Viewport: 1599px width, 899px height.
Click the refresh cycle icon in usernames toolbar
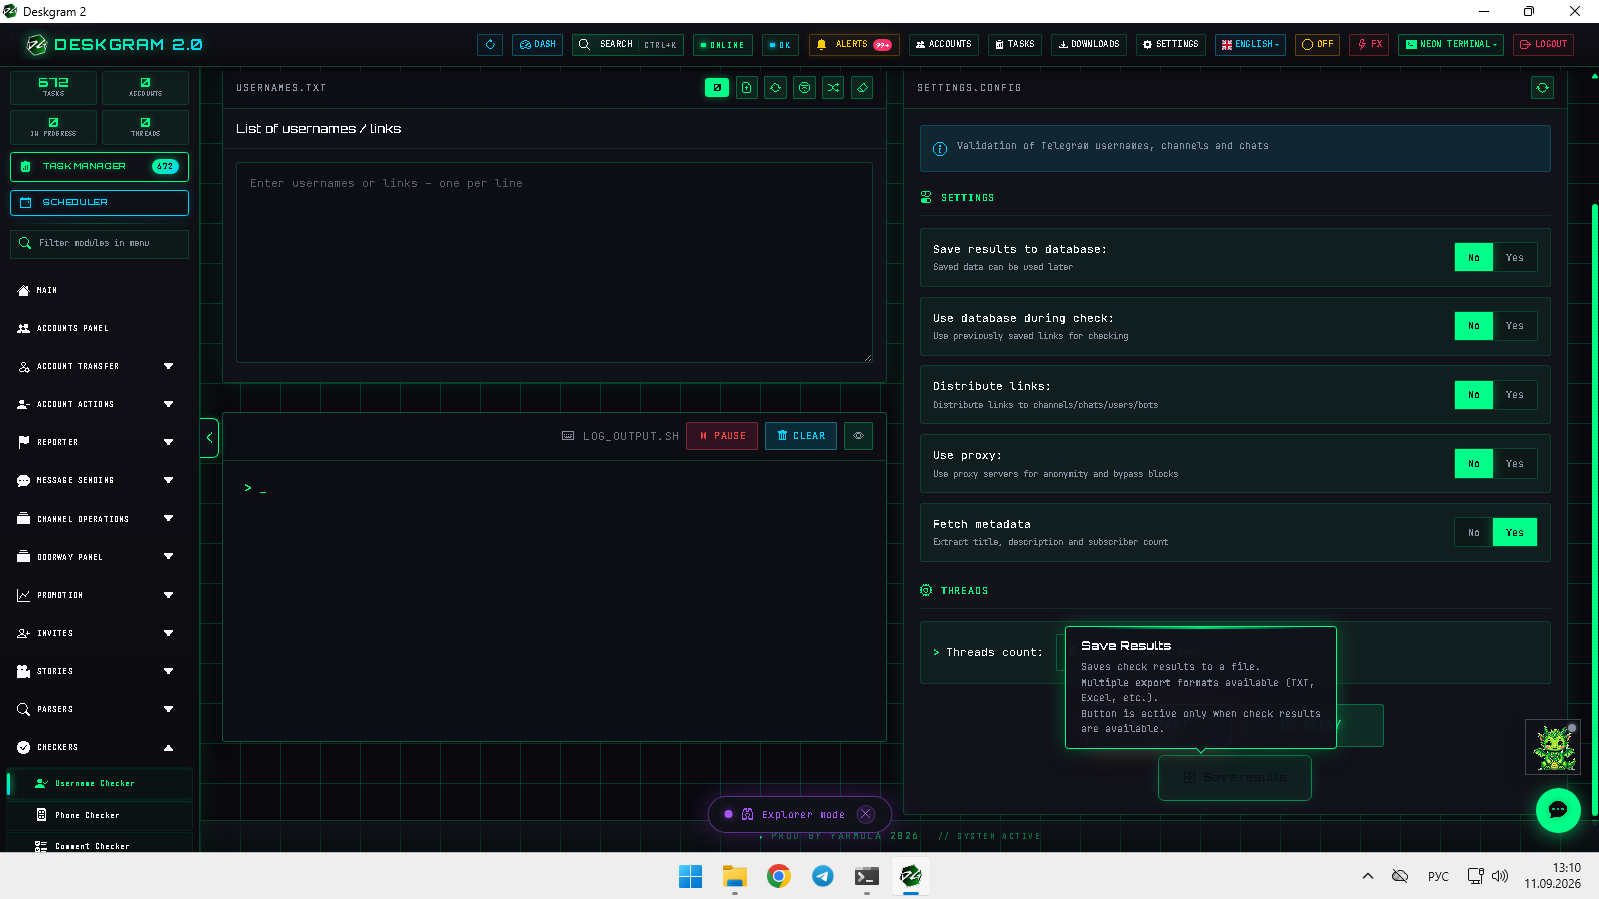tap(775, 88)
